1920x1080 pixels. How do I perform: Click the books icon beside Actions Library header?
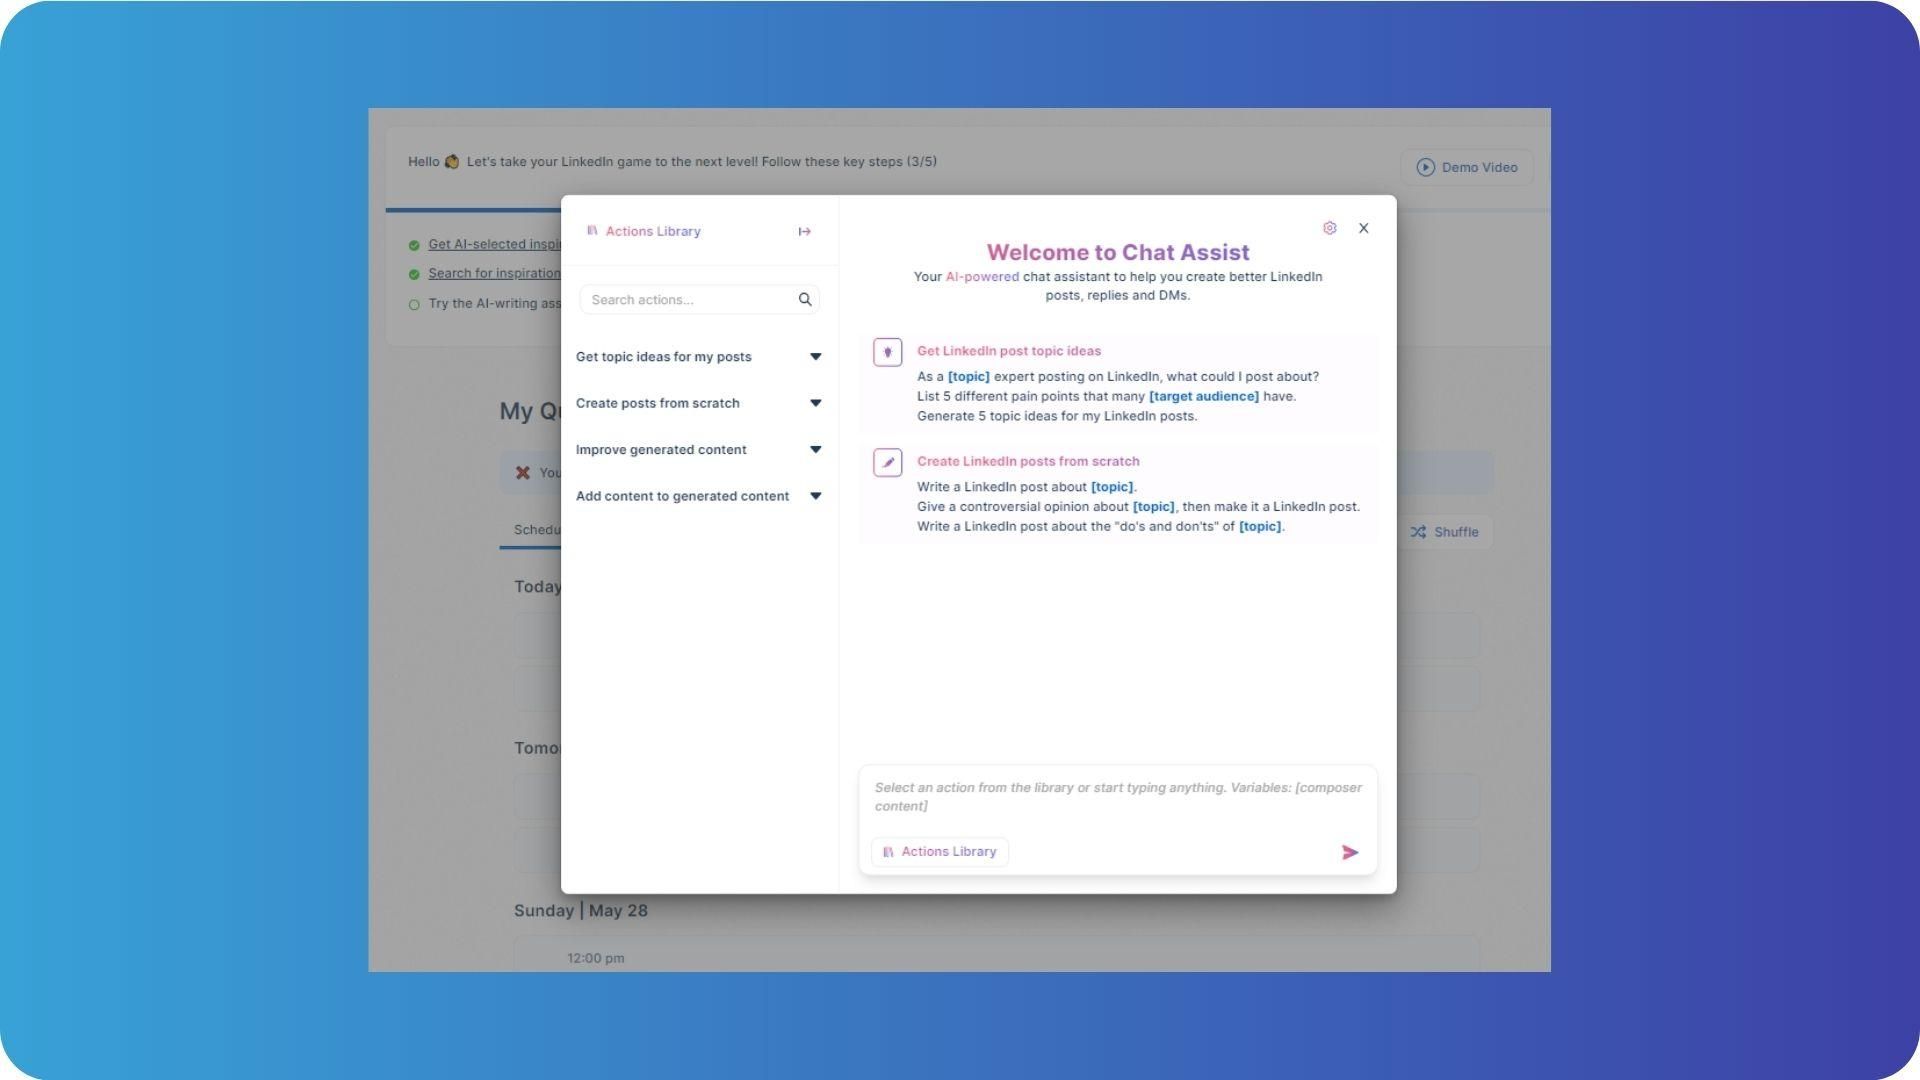click(592, 231)
